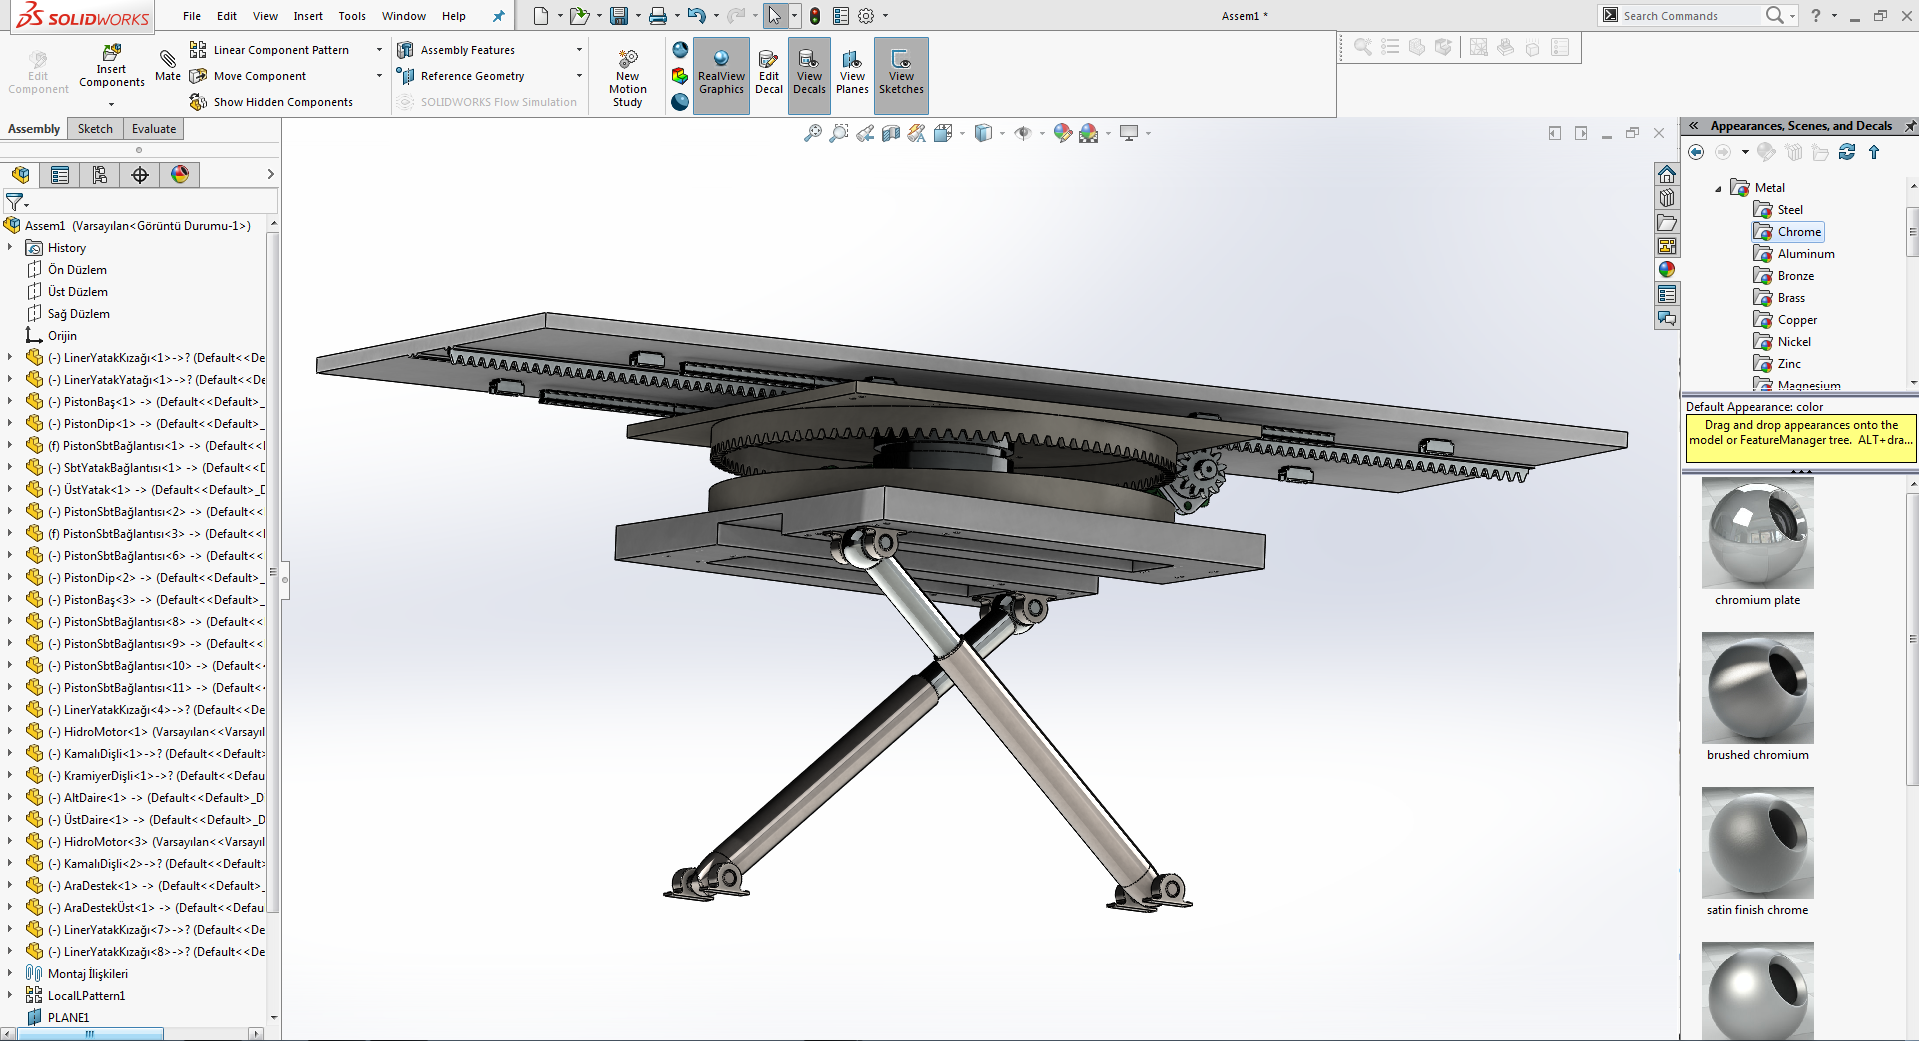Open Reference Geometry tool
The image size is (1919, 1041).
pos(461,76)
